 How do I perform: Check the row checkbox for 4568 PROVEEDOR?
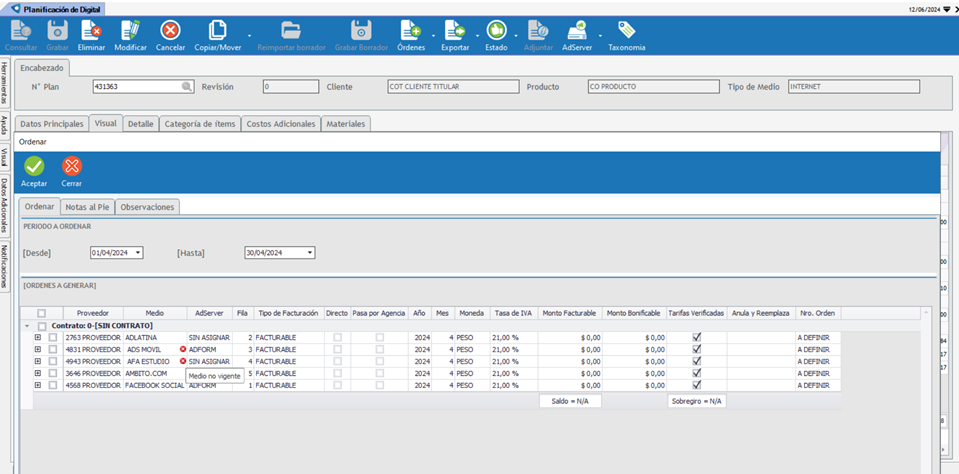pos(53,385)
